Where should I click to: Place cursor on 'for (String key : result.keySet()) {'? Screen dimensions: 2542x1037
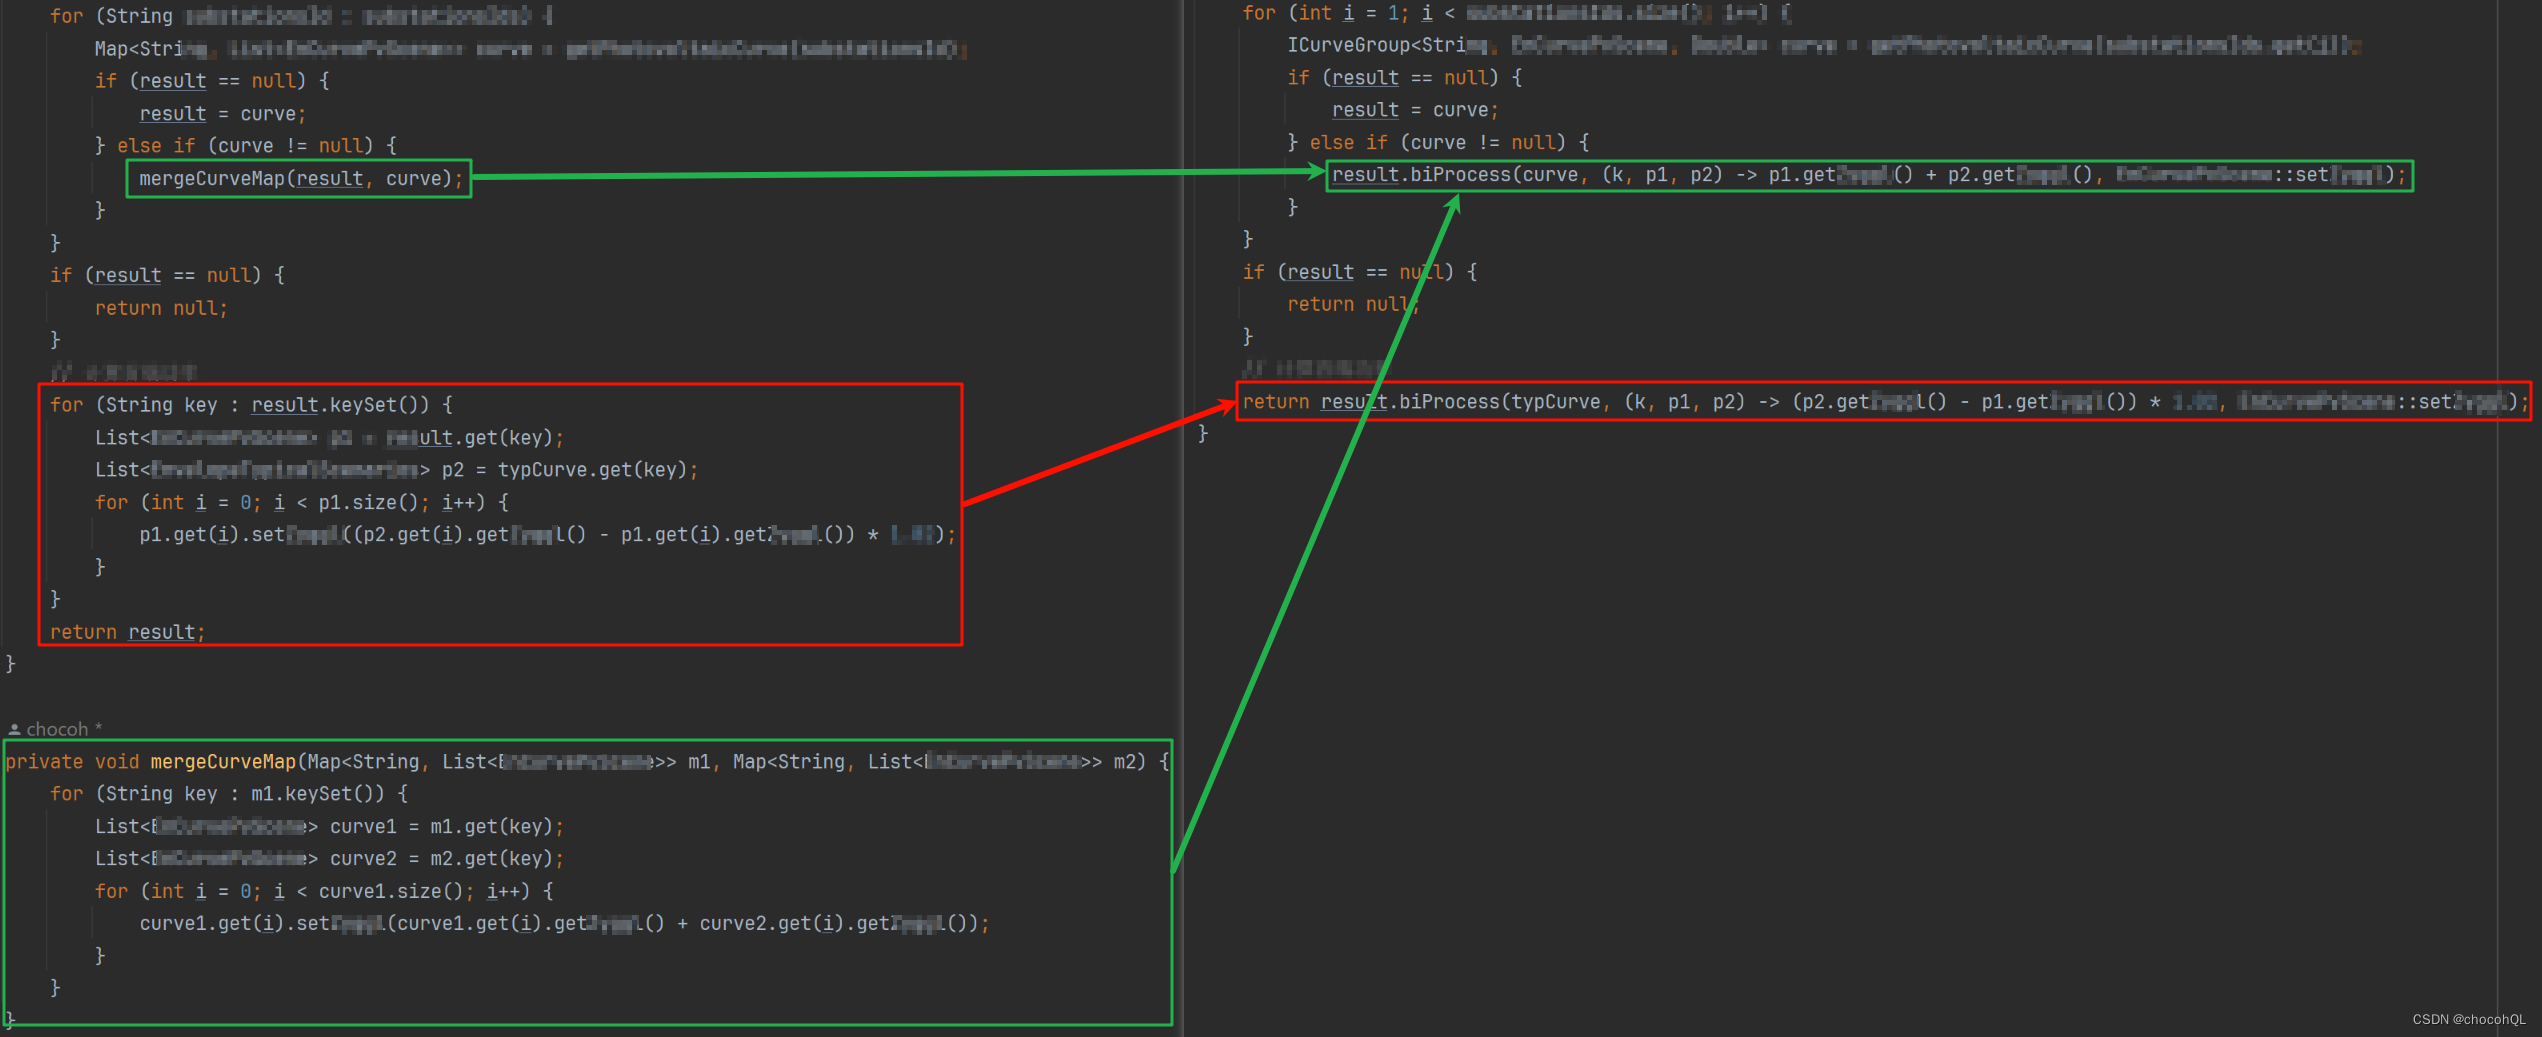(251, 405)
